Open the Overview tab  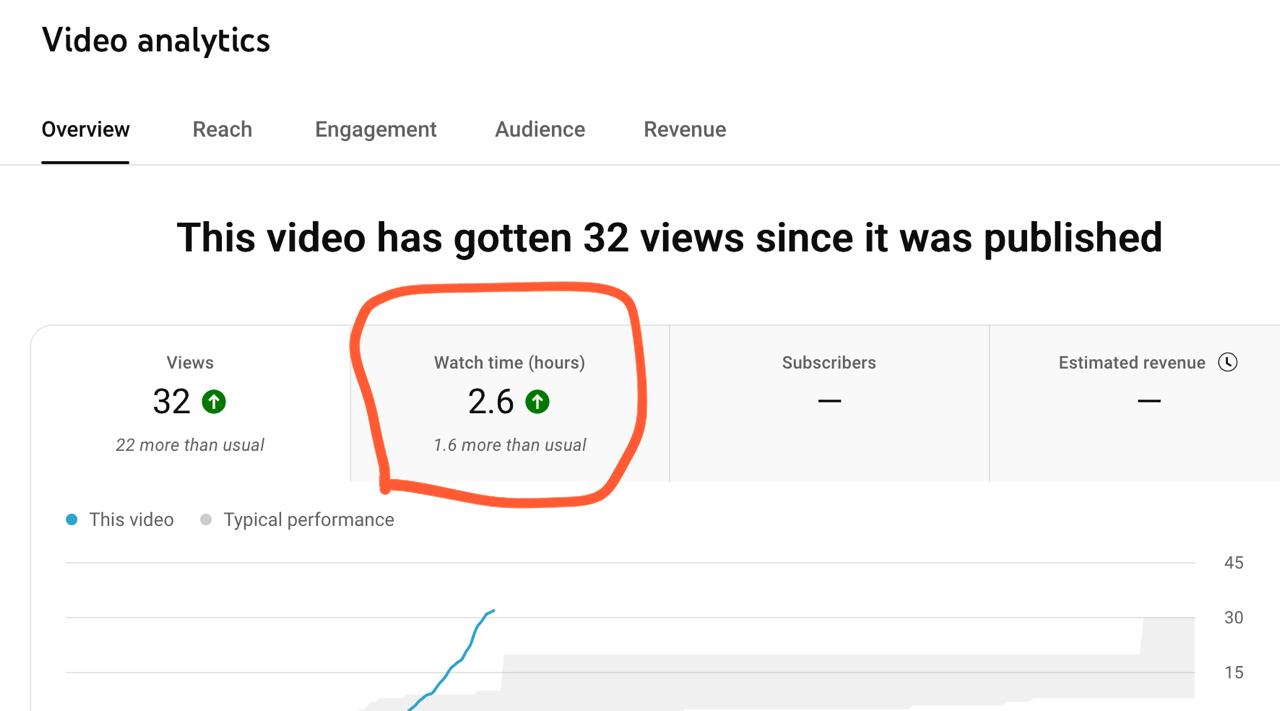[86, 129]
